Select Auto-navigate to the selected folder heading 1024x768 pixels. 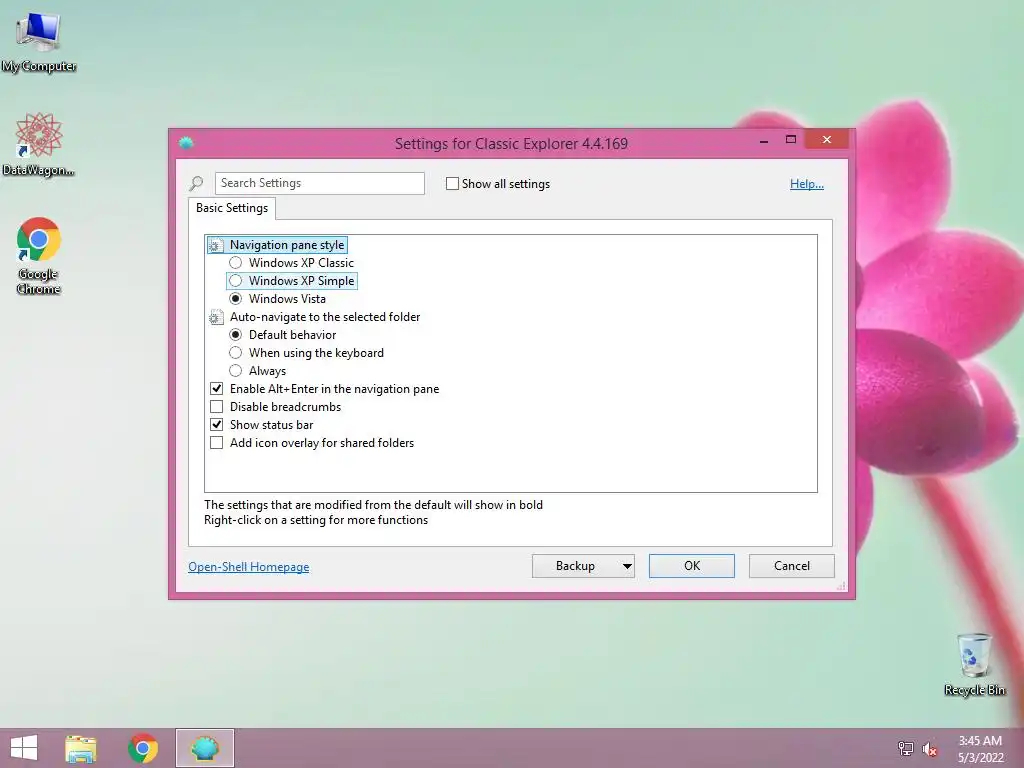coord(325,317)
